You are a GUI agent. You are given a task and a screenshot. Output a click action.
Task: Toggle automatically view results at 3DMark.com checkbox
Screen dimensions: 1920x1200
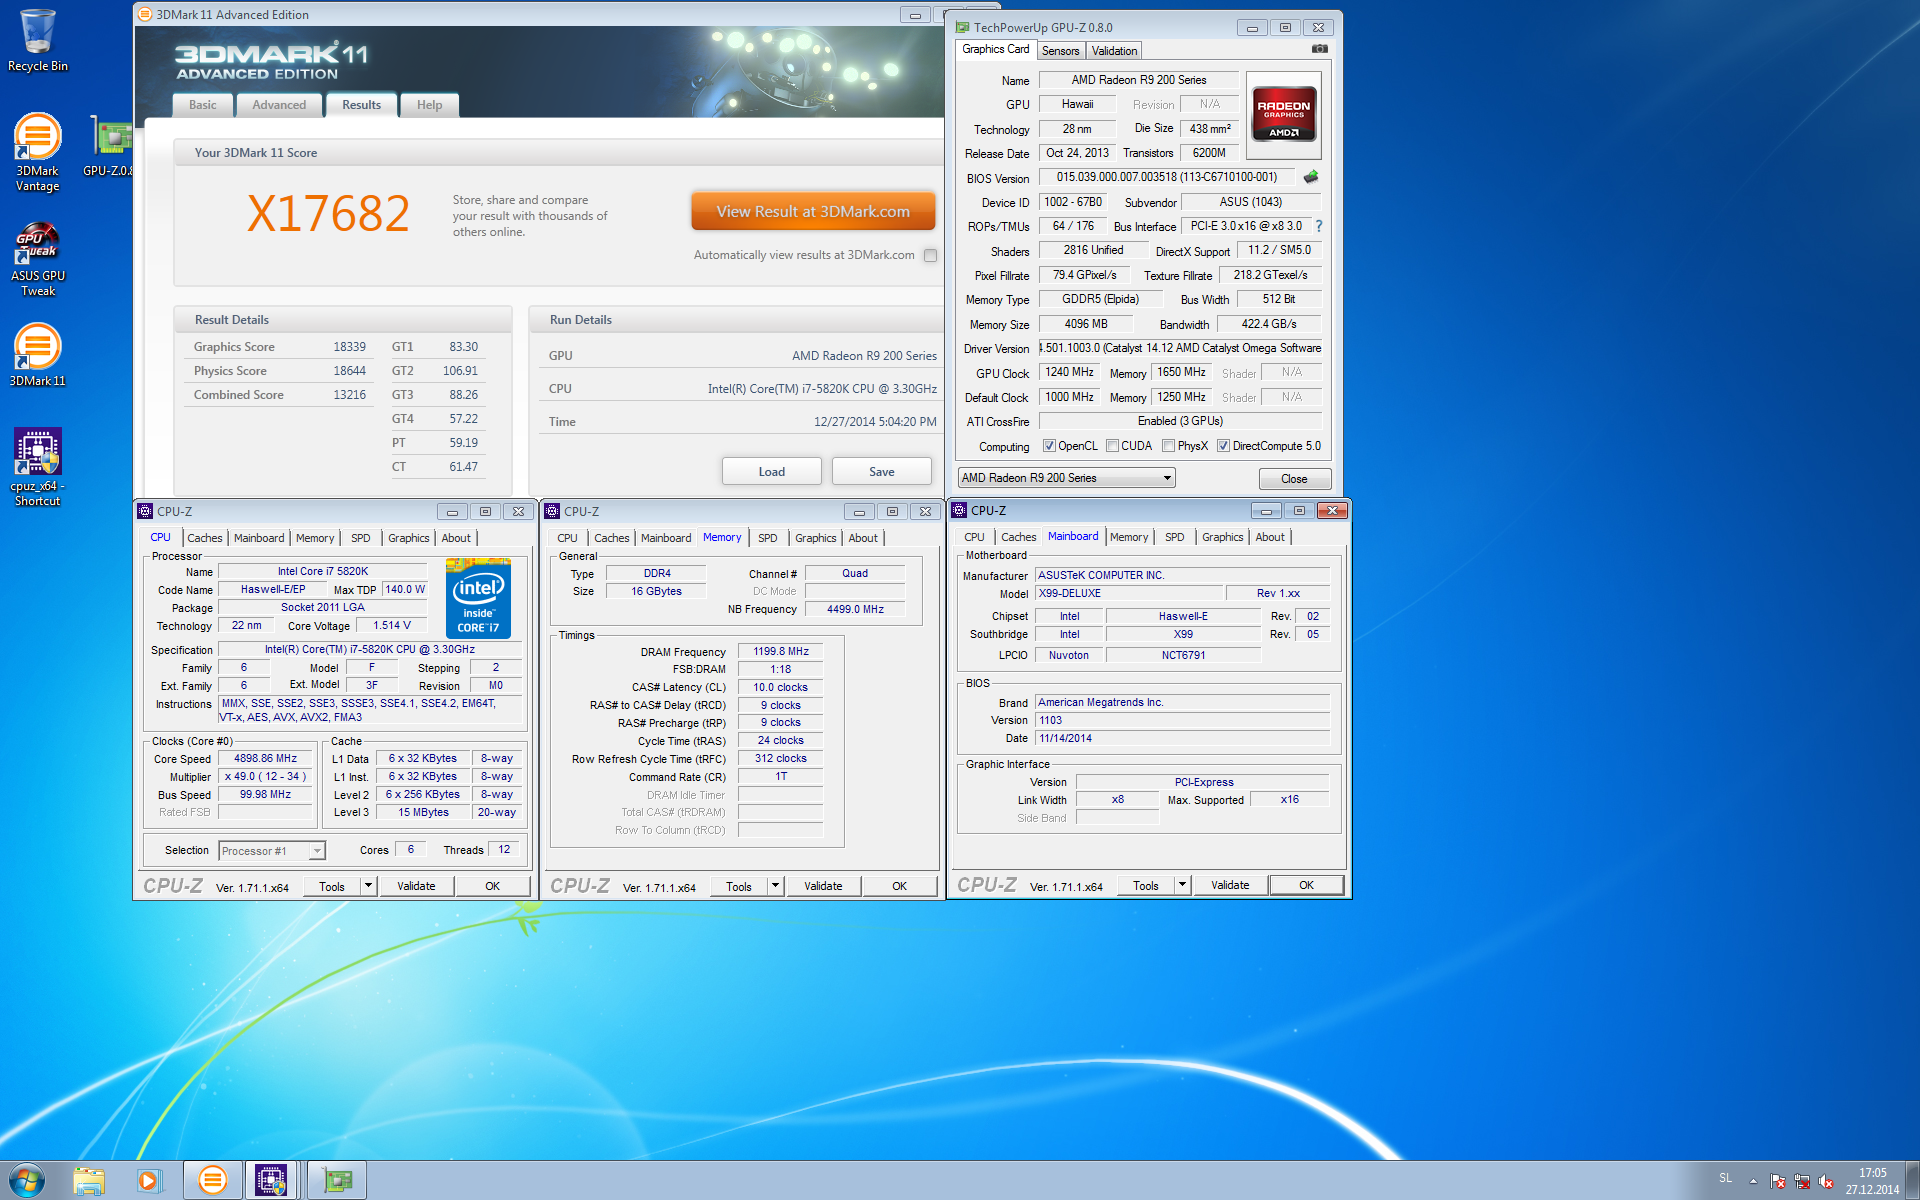(930, 255)
